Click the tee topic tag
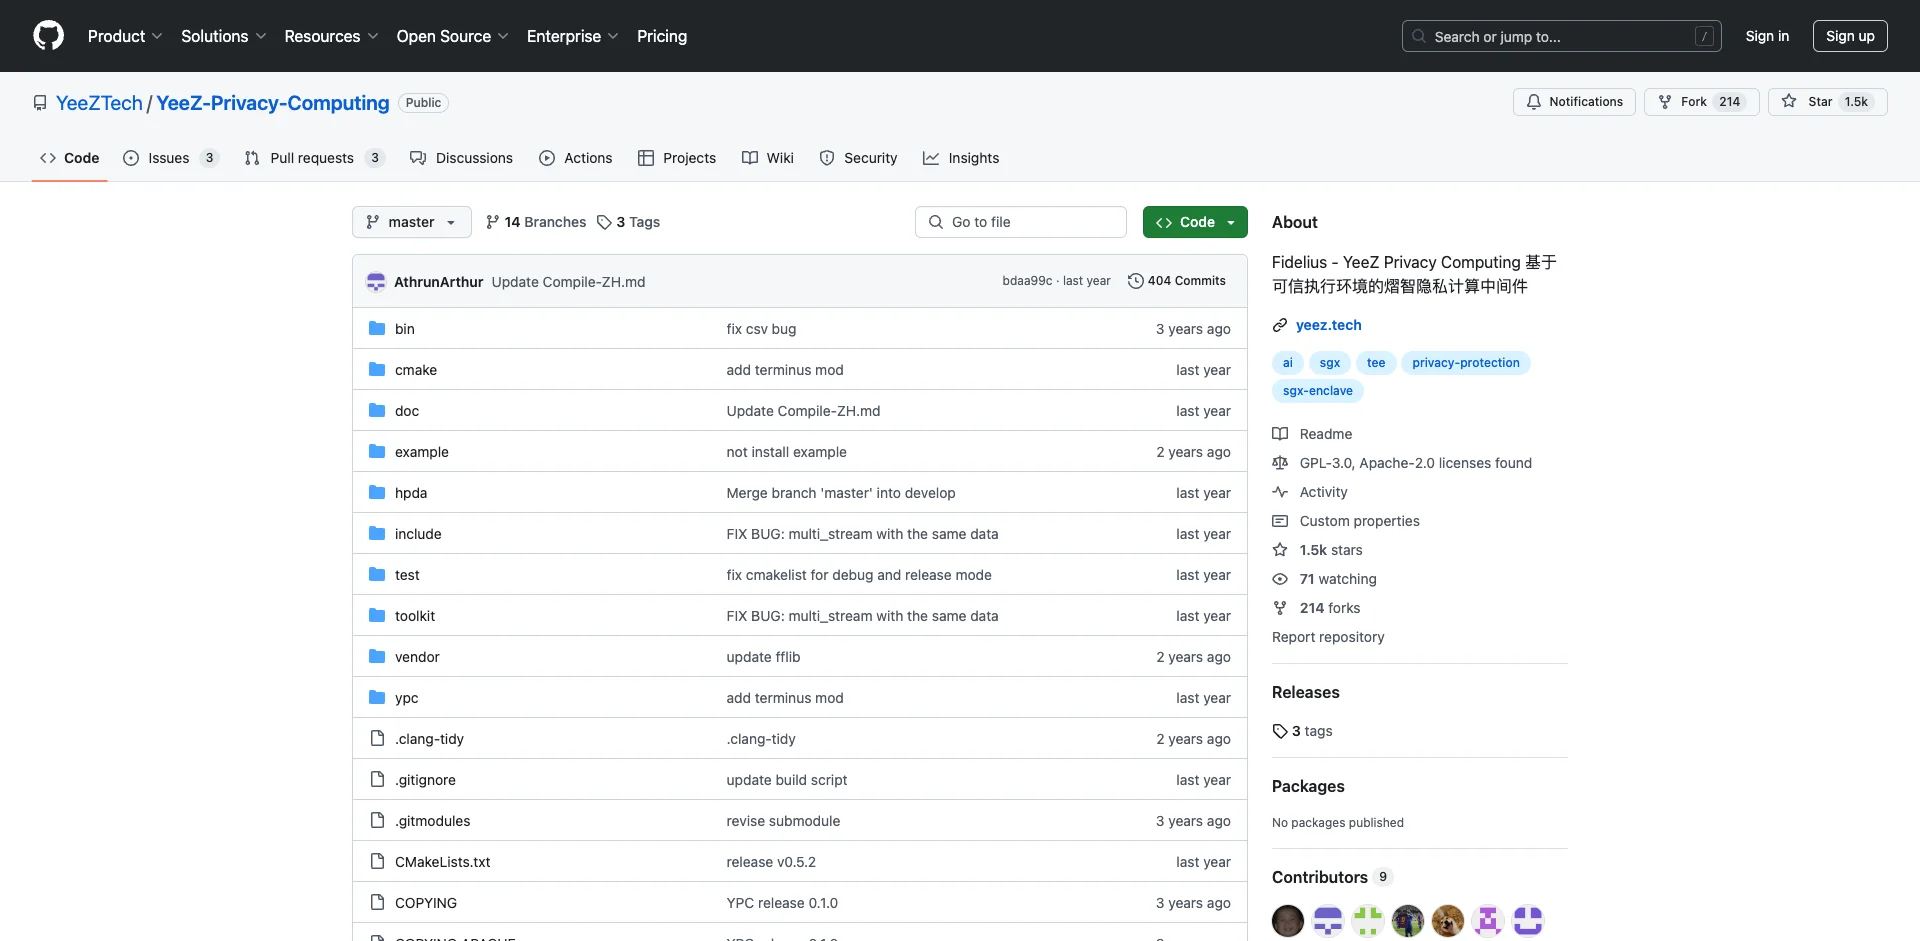 coord(1376,363)
